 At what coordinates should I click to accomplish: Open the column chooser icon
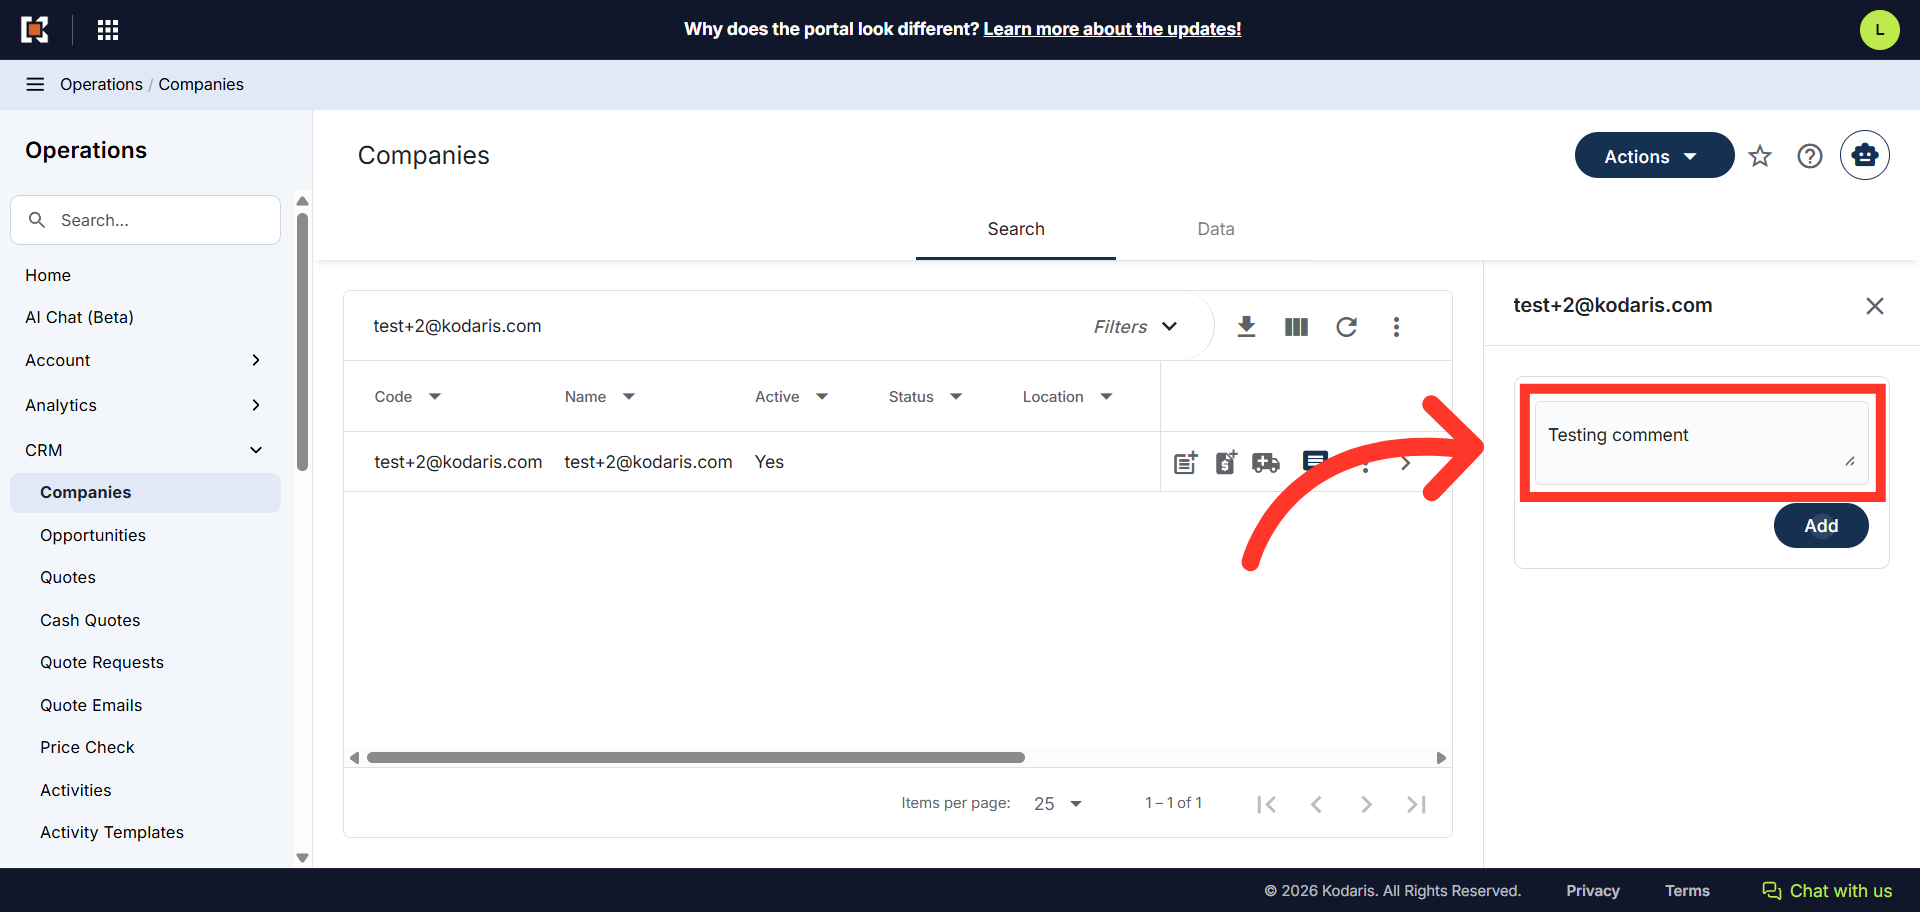(1296, 327)
